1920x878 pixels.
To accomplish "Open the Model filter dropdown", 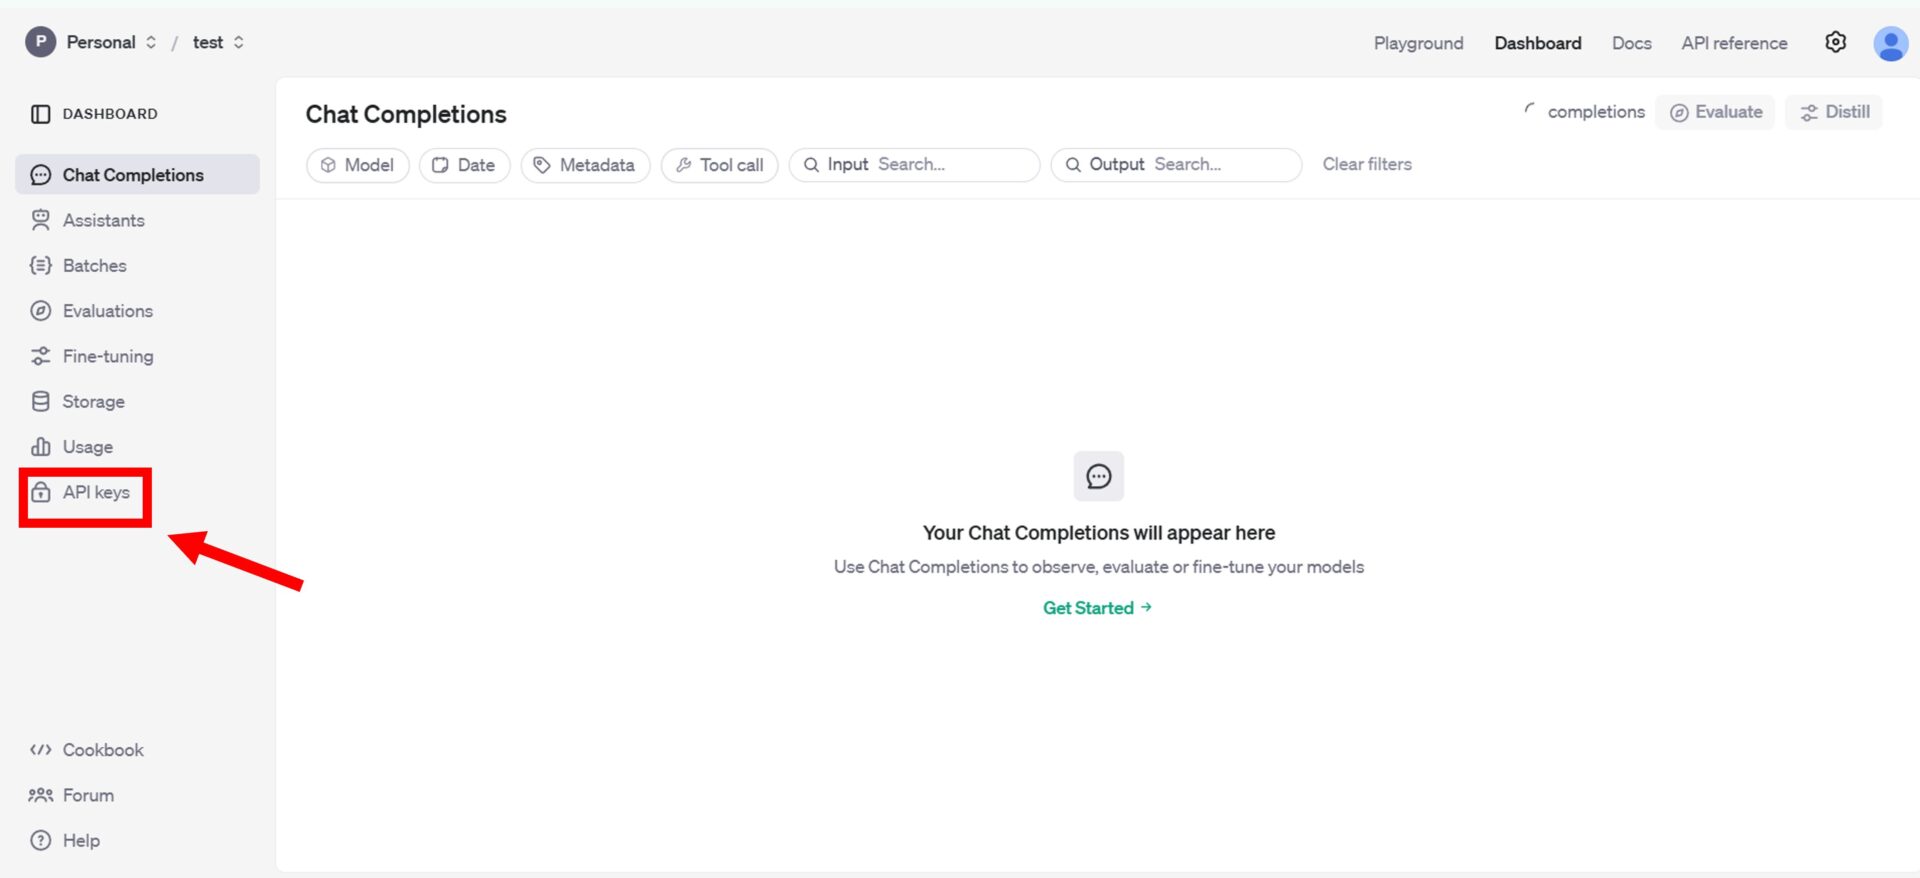I will point(358,165).
